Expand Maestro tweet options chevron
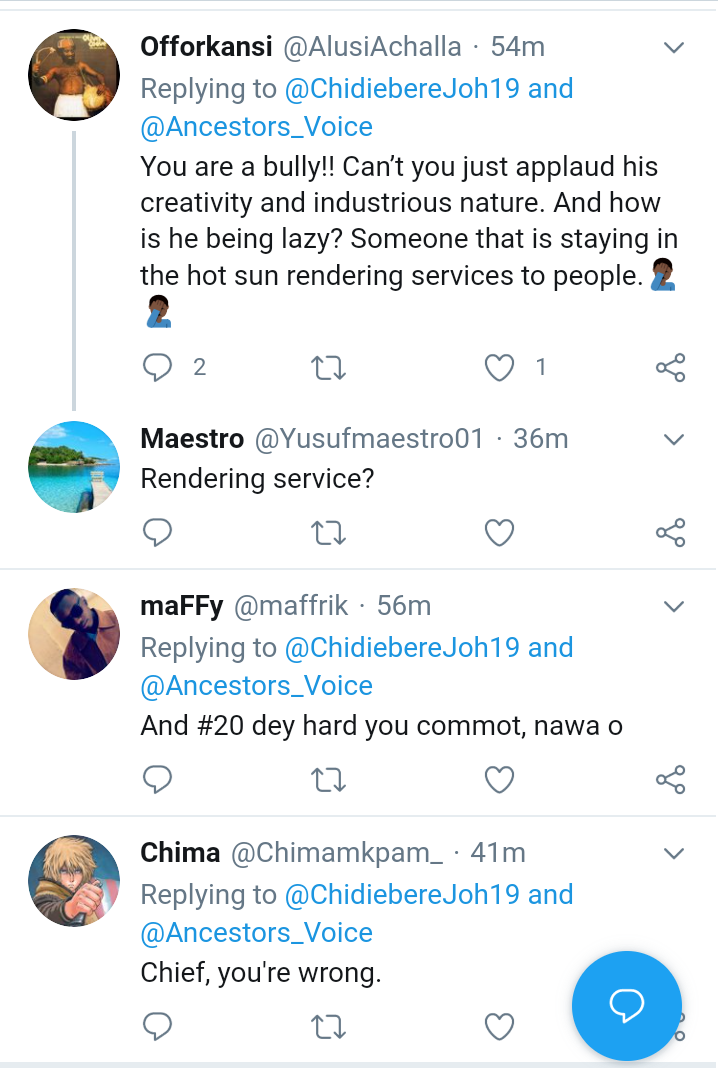The image size is (718, 1068). [674, 439]
